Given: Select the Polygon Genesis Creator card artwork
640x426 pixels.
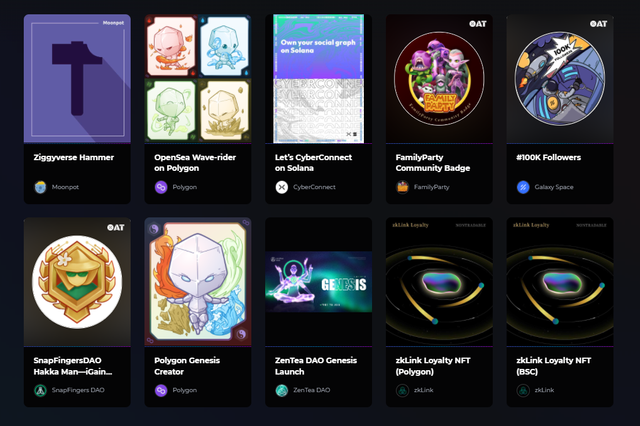Looking at the screenshot, I should (198, 282).
